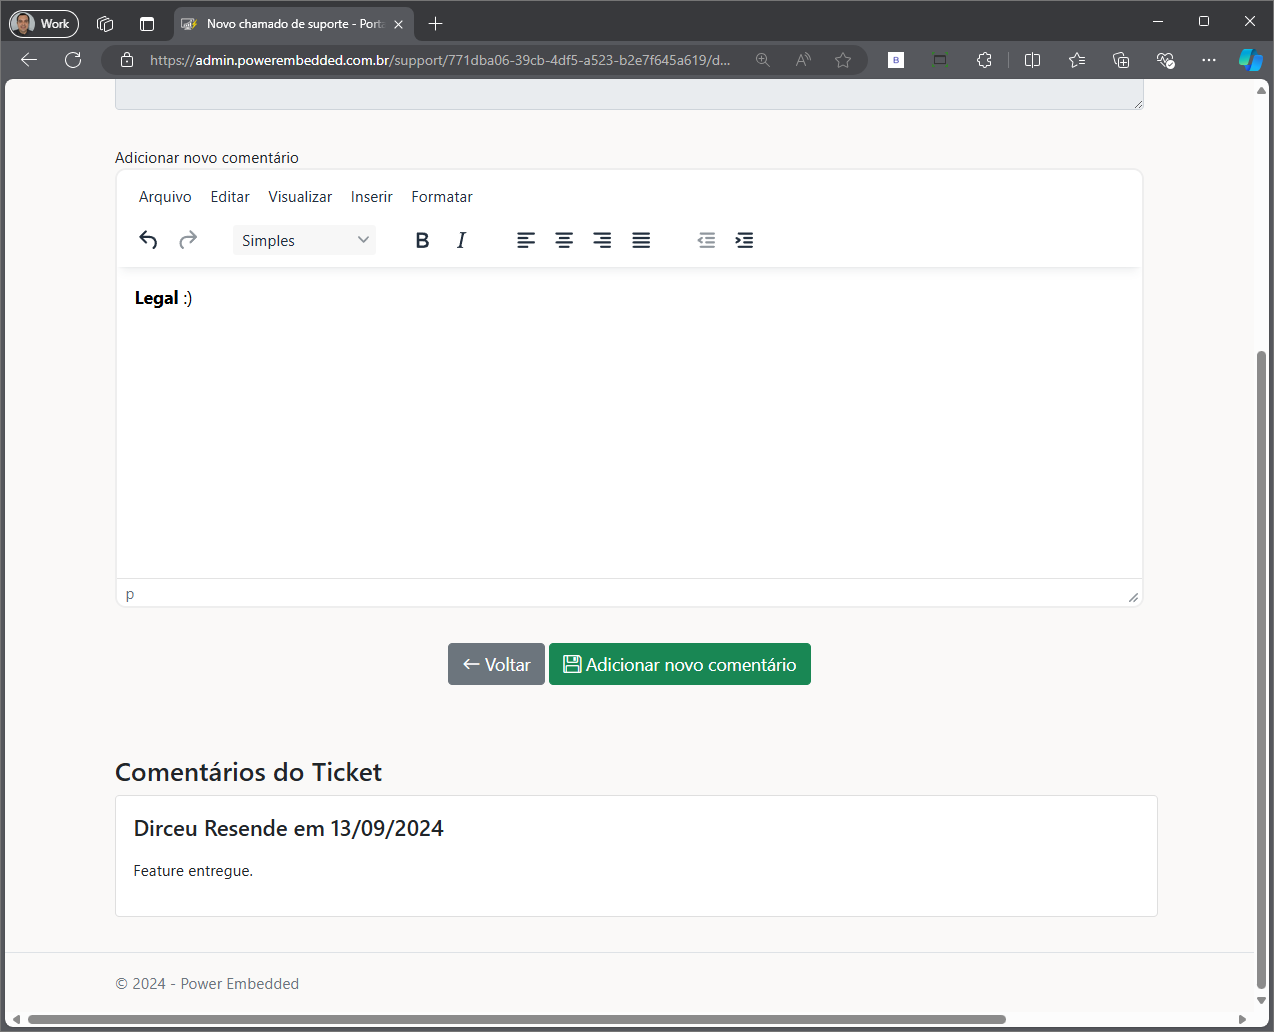Expand the Formatar menu
This screenshot has height=1032, width=1274.
pos(441,197)
